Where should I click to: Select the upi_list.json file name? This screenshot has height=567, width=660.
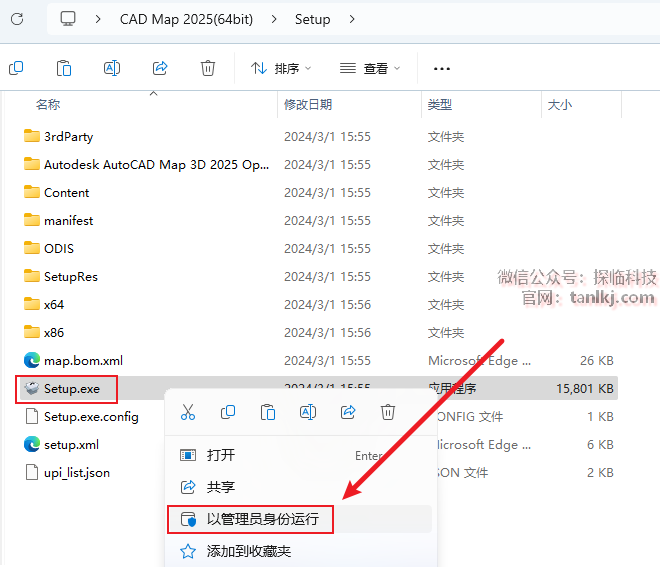coord(77,472)
